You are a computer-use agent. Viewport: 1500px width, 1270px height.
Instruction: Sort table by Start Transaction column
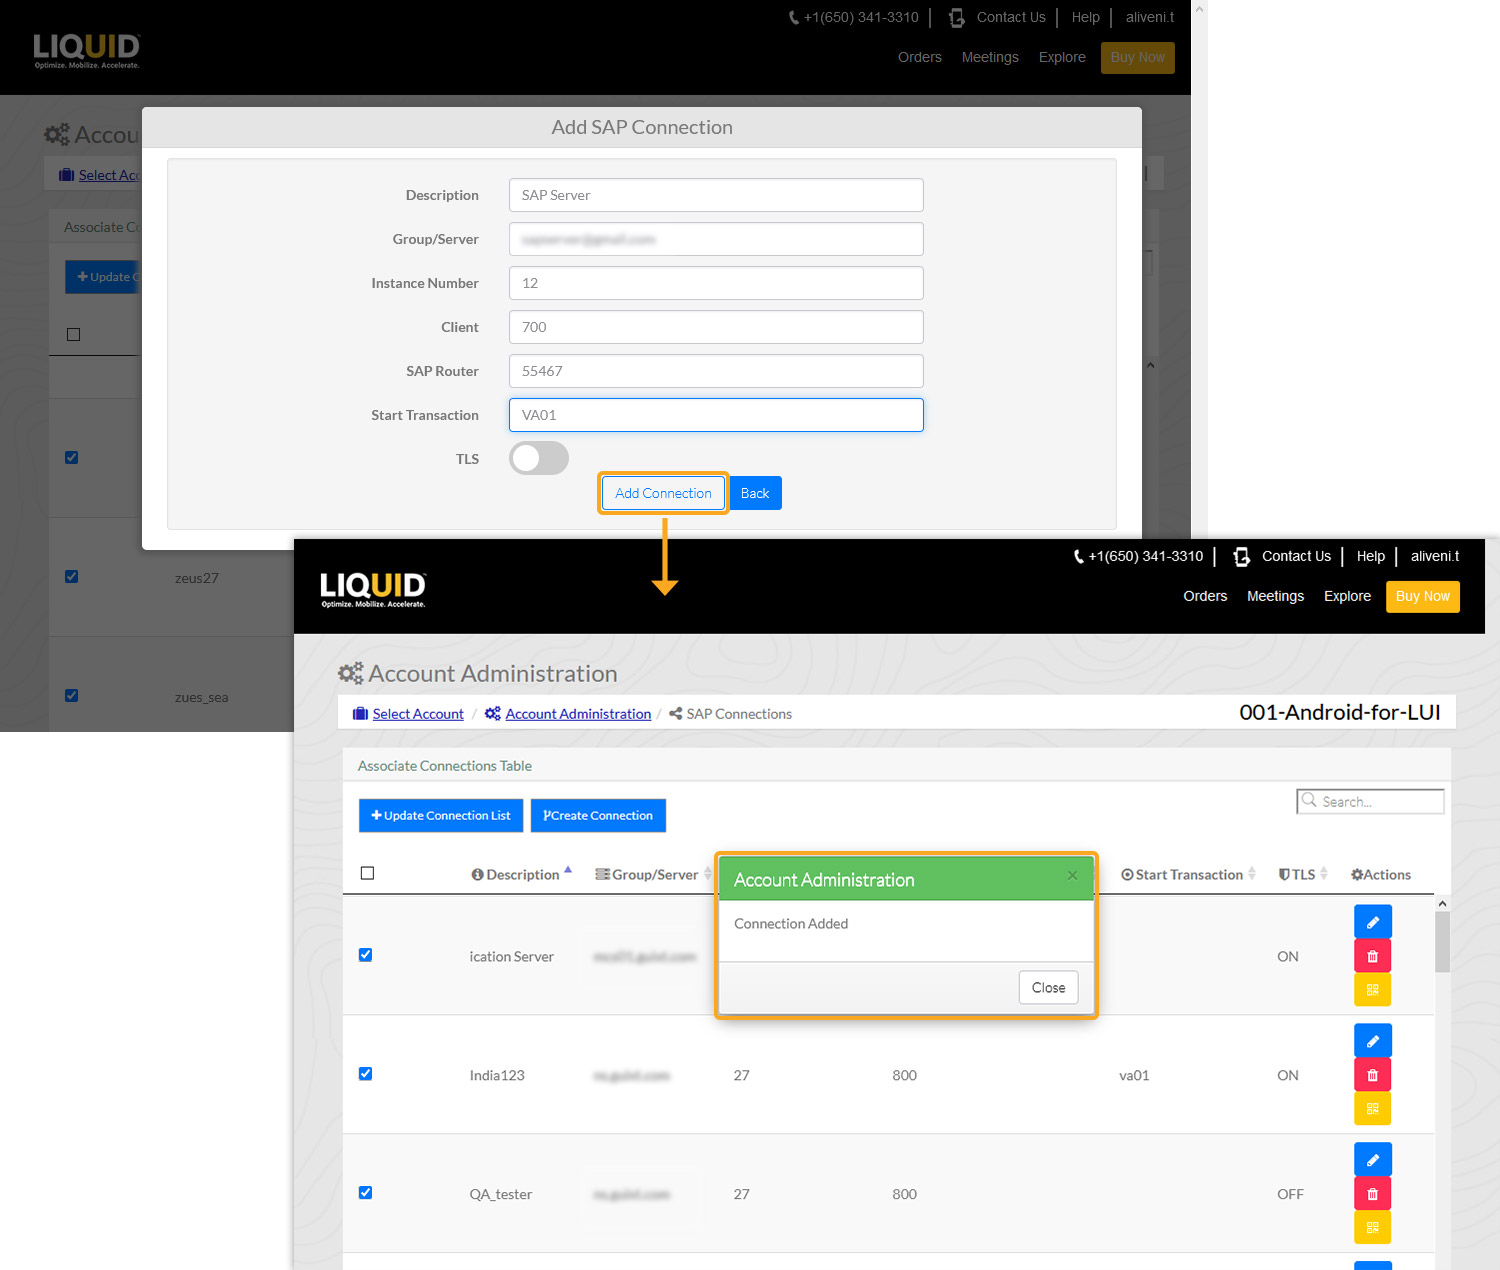point(1188,874)
